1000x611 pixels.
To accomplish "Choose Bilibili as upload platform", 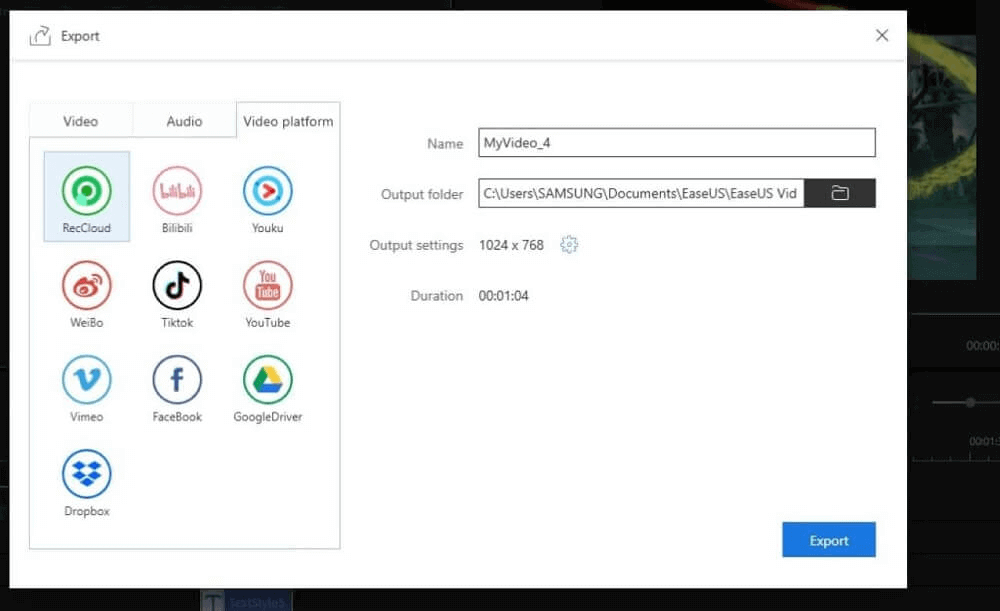I will 177,191.
